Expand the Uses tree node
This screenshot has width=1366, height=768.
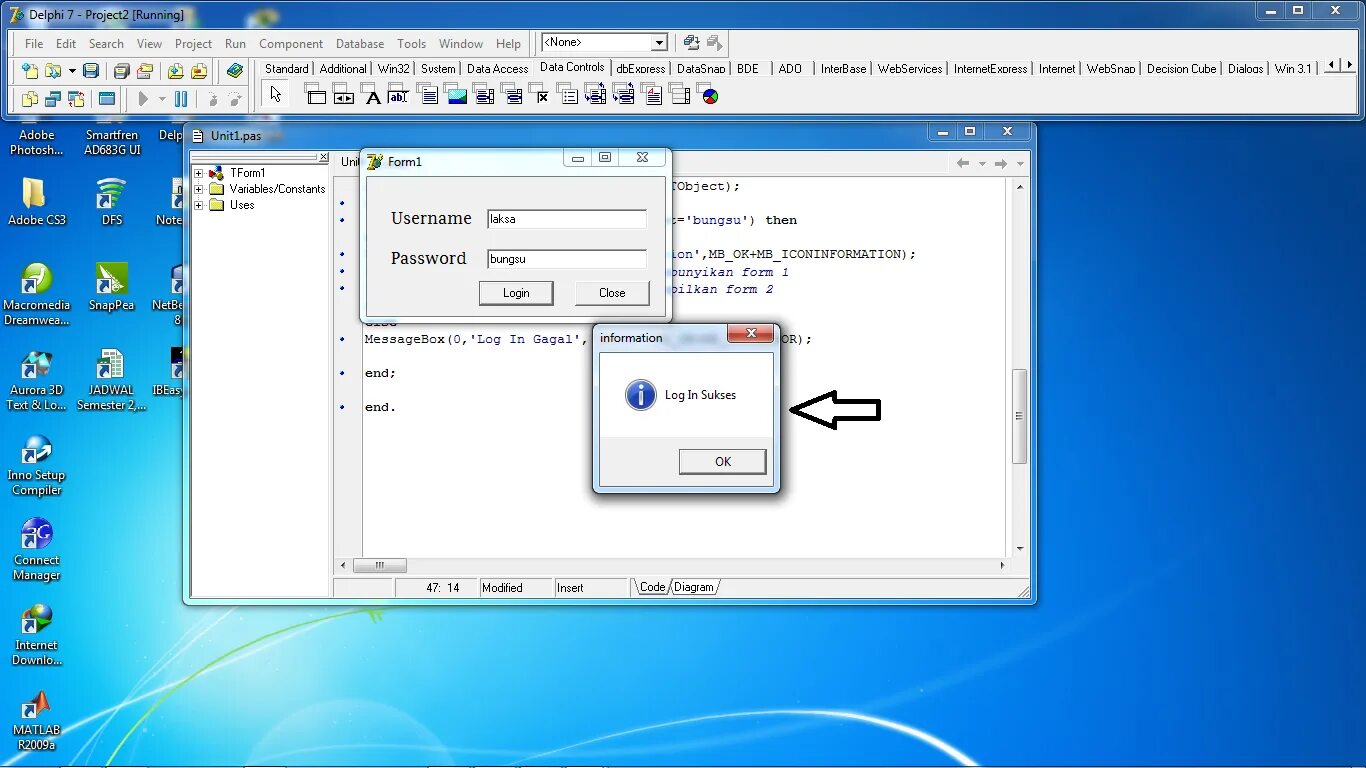[199, 205]
